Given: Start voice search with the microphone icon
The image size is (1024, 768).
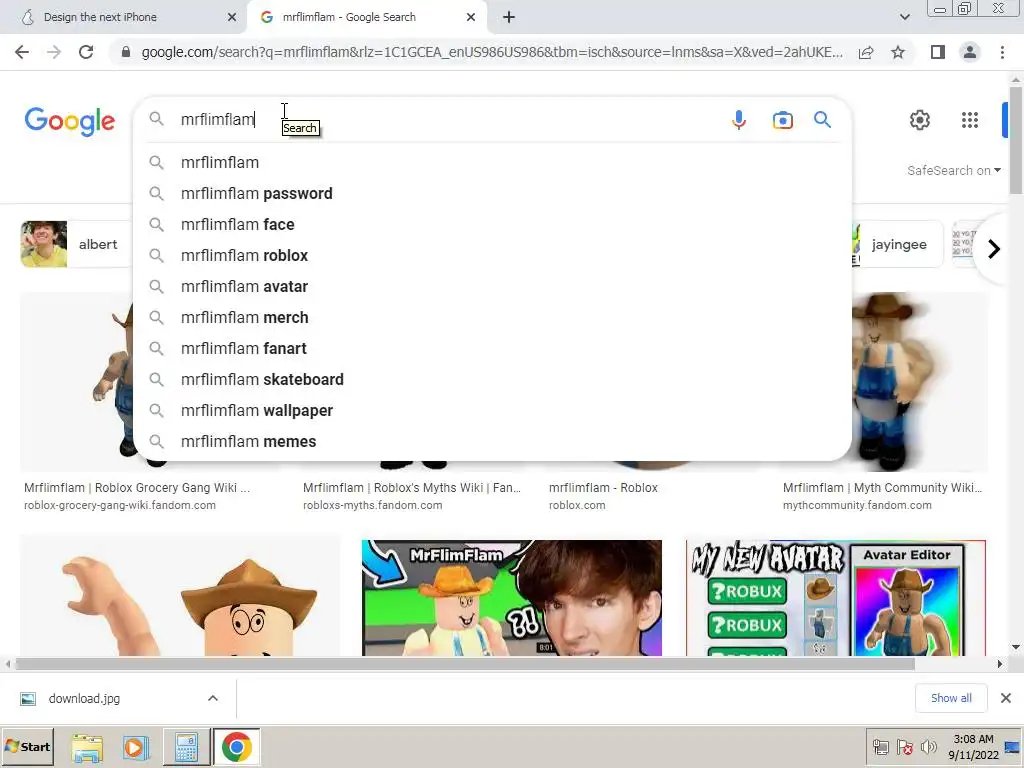Looking at the screenshot, I should coord(739,120).
